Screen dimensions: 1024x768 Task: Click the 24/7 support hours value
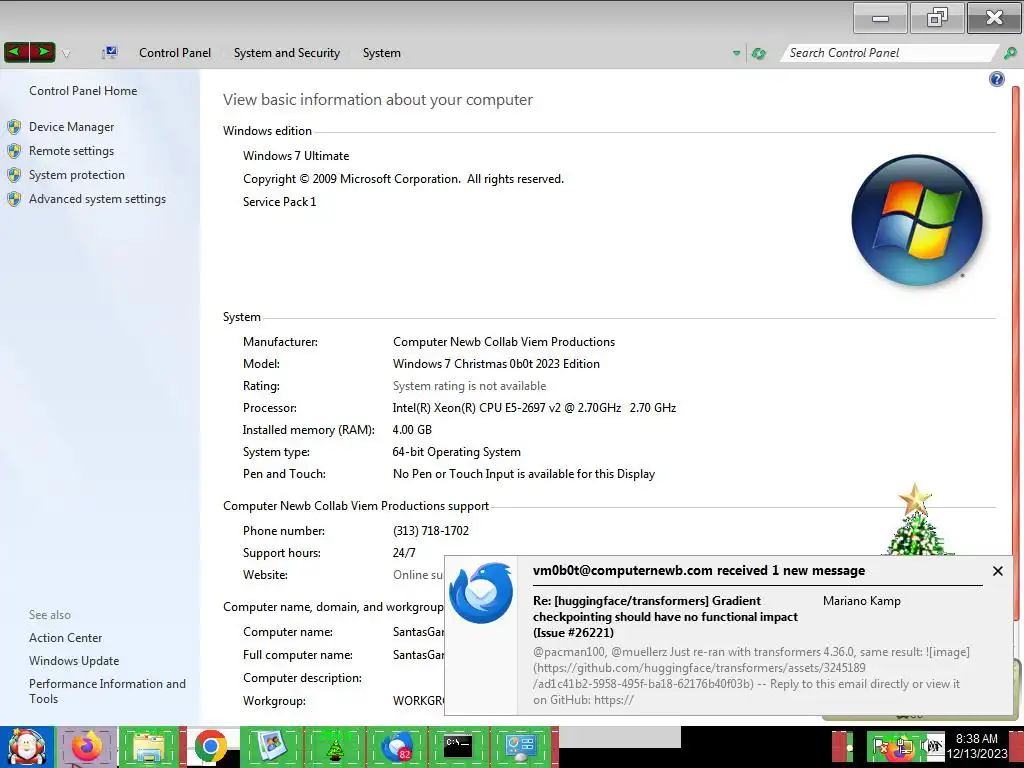404,553
